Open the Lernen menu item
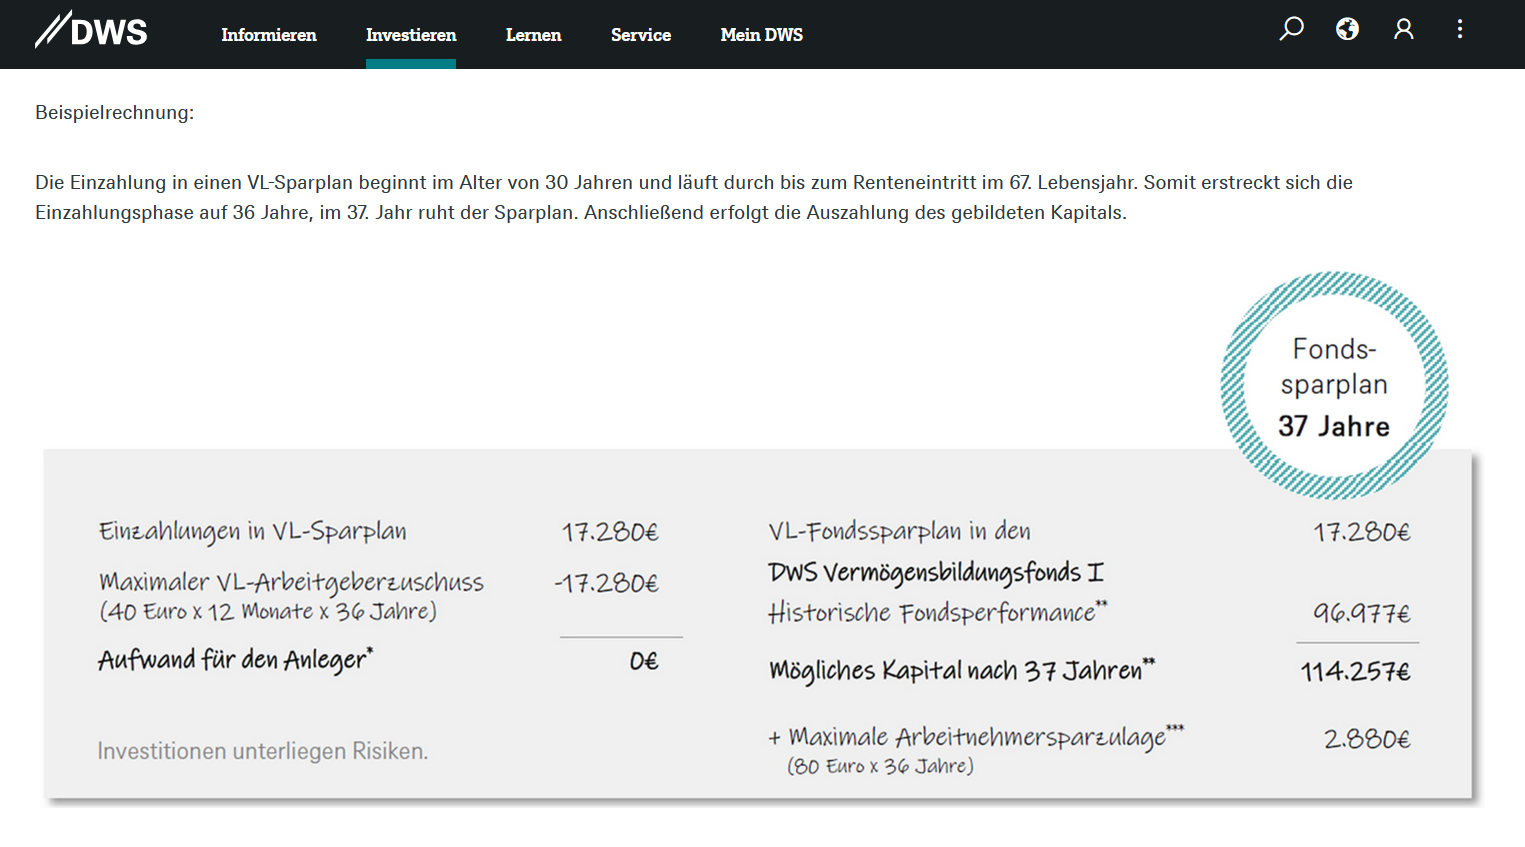The height and width of the screenshot is (847, 1525). coord(533,35)
